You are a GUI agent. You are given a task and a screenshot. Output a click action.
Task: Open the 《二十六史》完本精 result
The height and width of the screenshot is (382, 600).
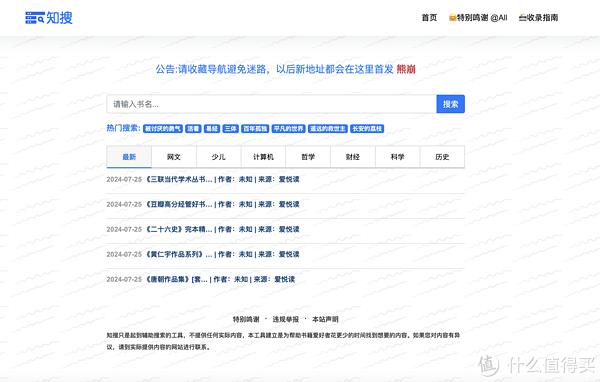point(222,229)
